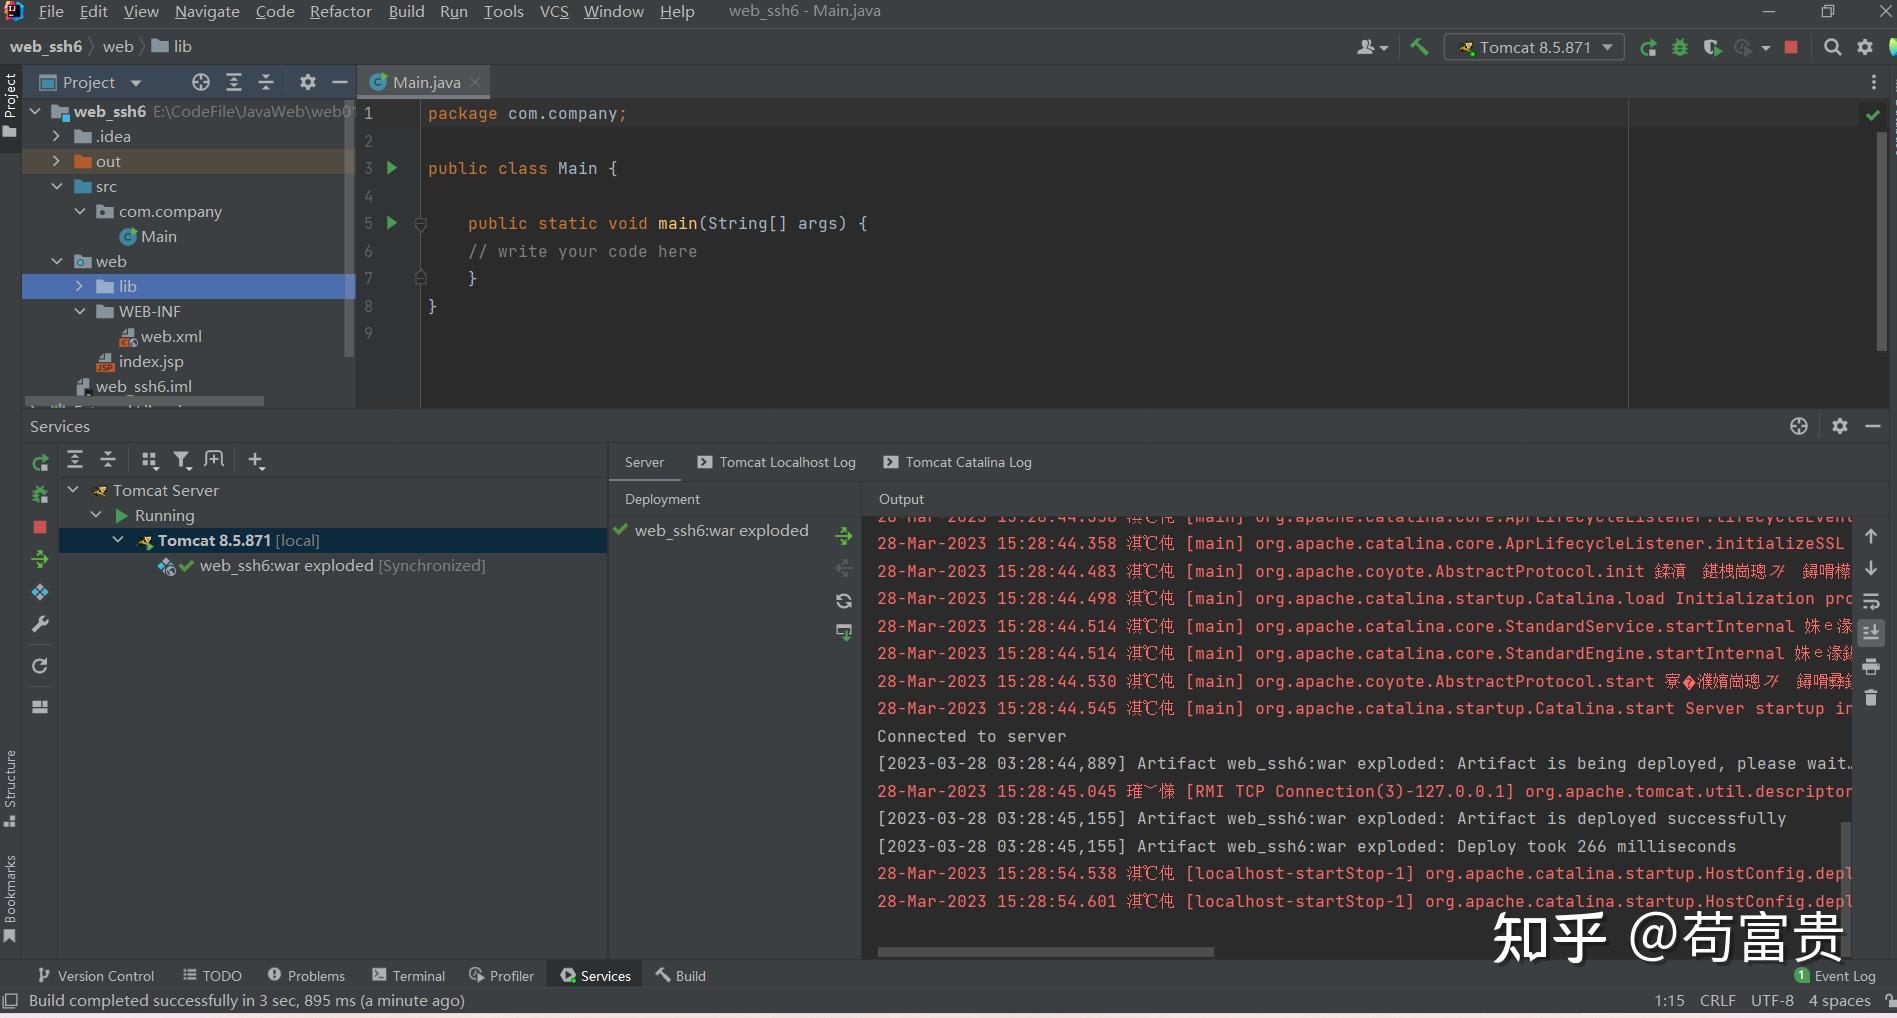Click the Print icon beside output console
Viewport: 1897px width, 1018px height.
(x=1871, y=666)
